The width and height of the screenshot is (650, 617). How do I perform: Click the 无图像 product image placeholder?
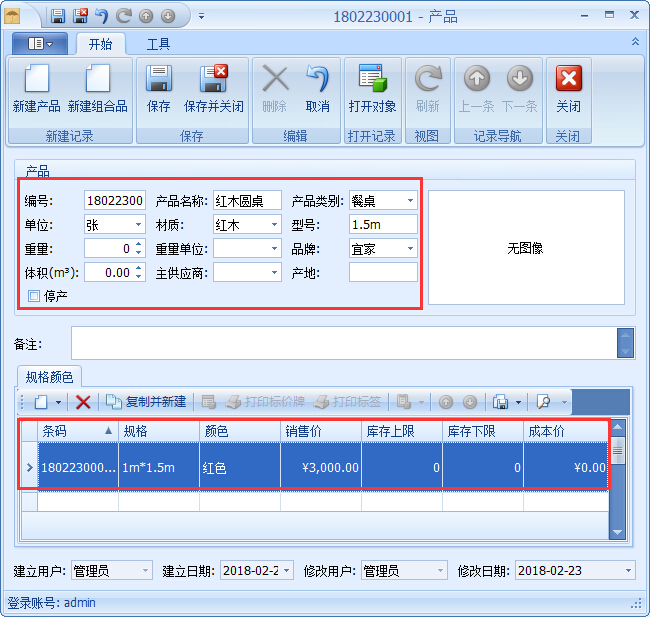tap(525, 248)
